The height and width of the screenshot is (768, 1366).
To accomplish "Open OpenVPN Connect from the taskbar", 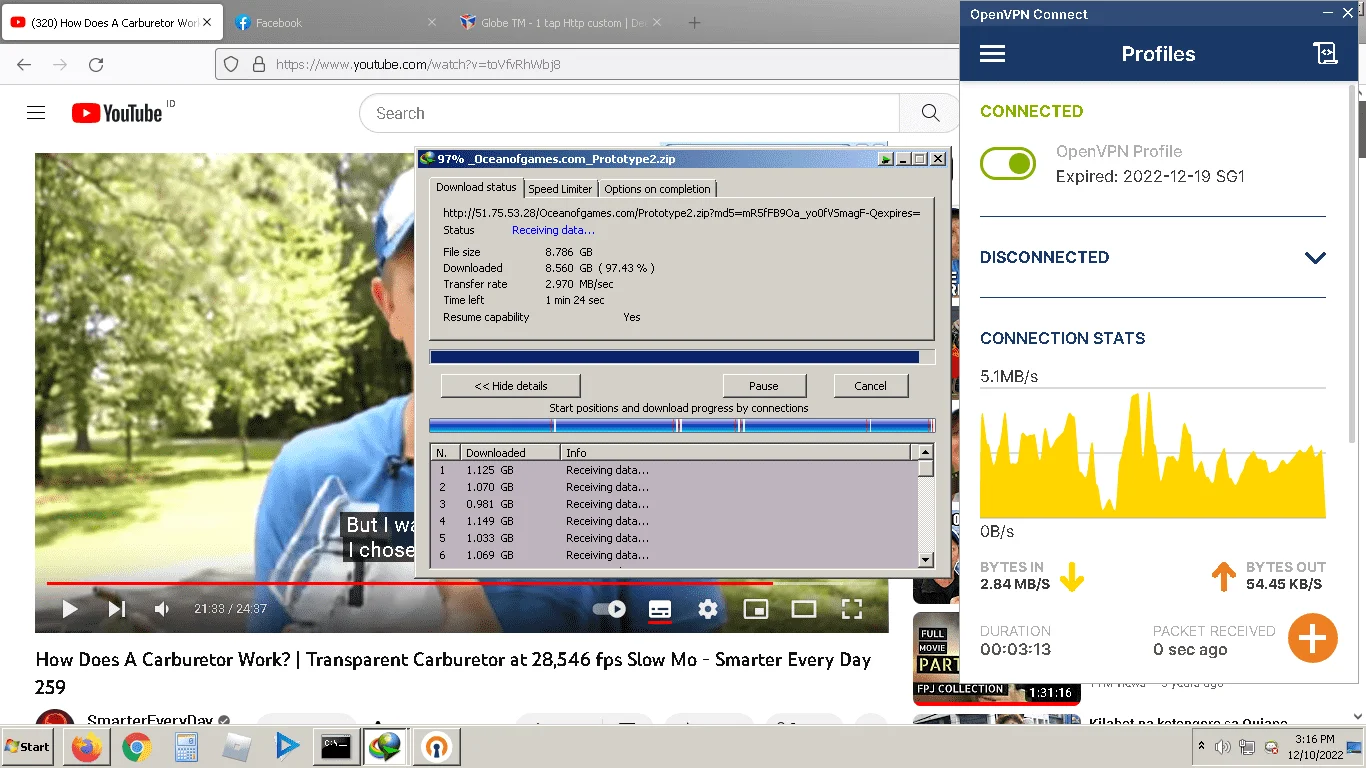I will pos(435,747).
